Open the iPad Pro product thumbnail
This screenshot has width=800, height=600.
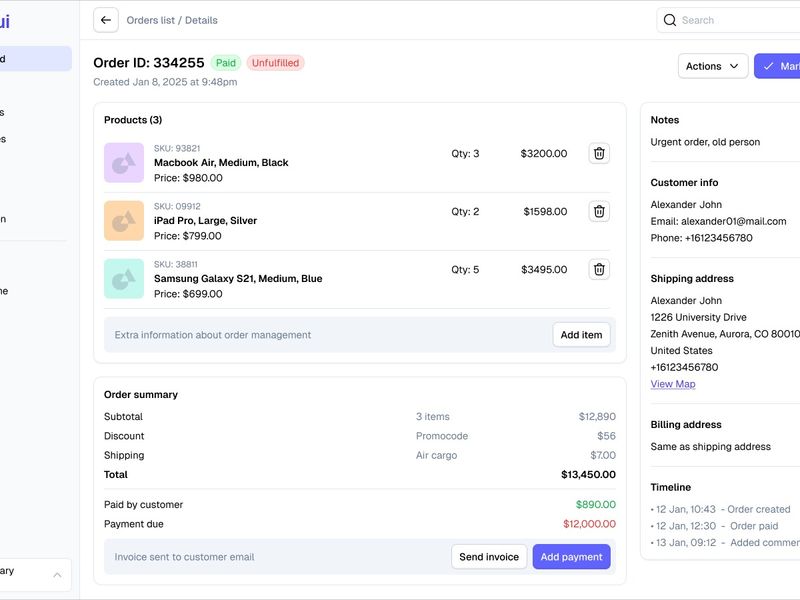[125, 219]
